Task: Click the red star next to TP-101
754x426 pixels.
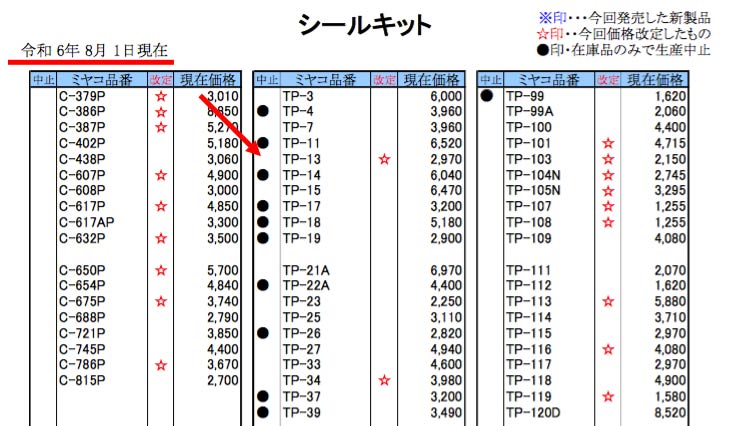Action: tap(607, 144)
